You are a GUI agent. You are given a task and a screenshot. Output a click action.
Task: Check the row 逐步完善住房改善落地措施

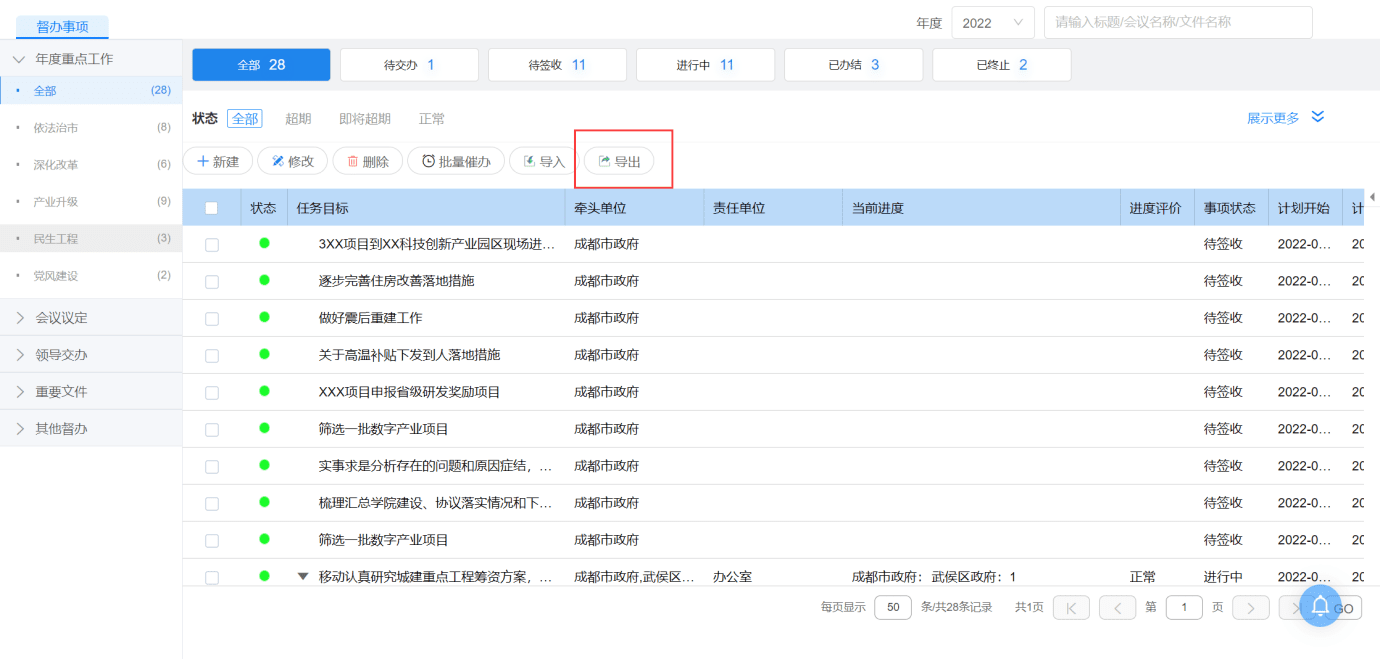pos(211,282)
